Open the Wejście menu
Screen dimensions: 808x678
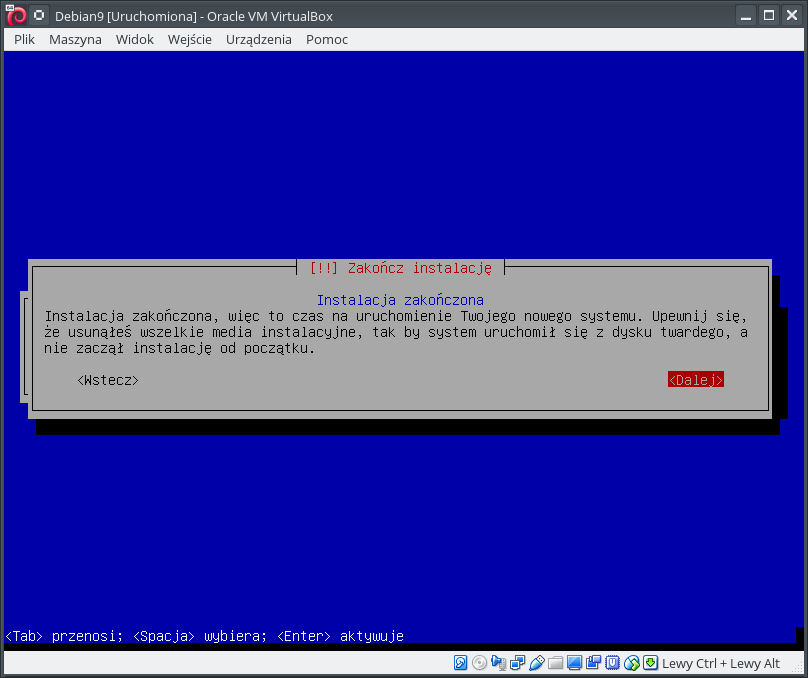pos(190,39)
